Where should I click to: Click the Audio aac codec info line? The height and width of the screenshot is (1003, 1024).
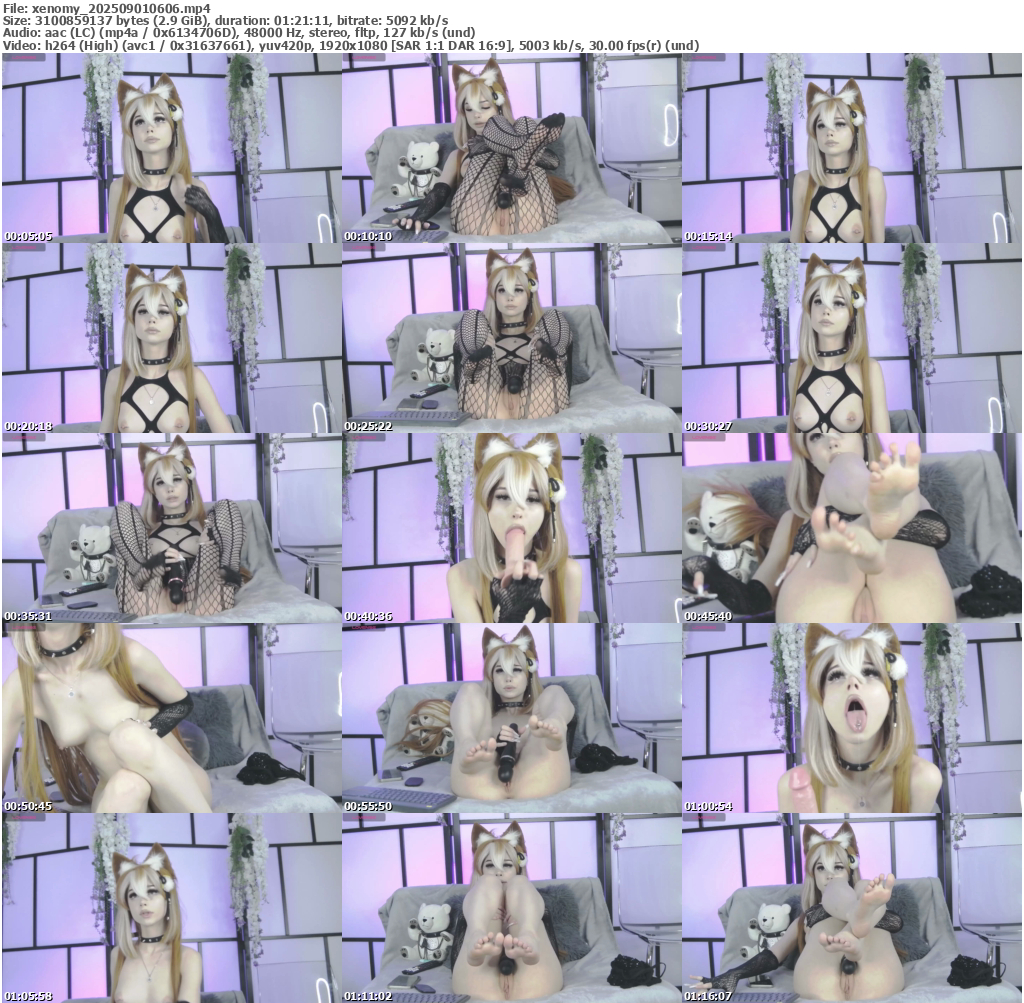[239, 33]
